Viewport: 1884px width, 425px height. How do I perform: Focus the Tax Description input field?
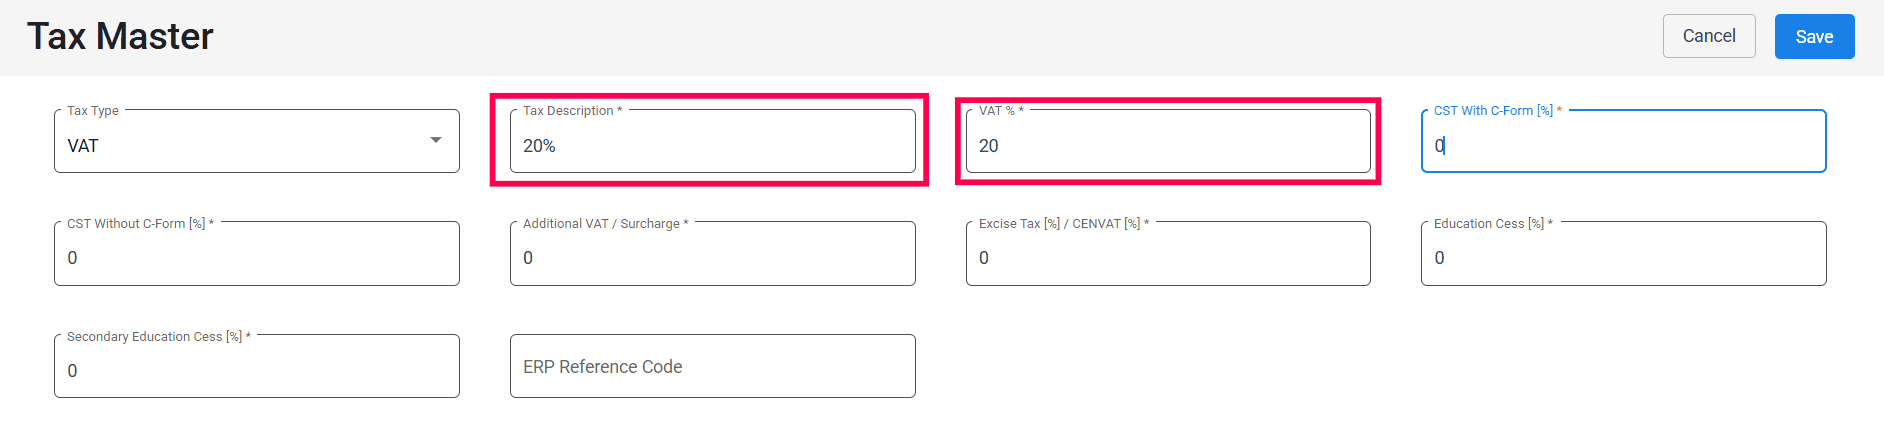point(712,146)
